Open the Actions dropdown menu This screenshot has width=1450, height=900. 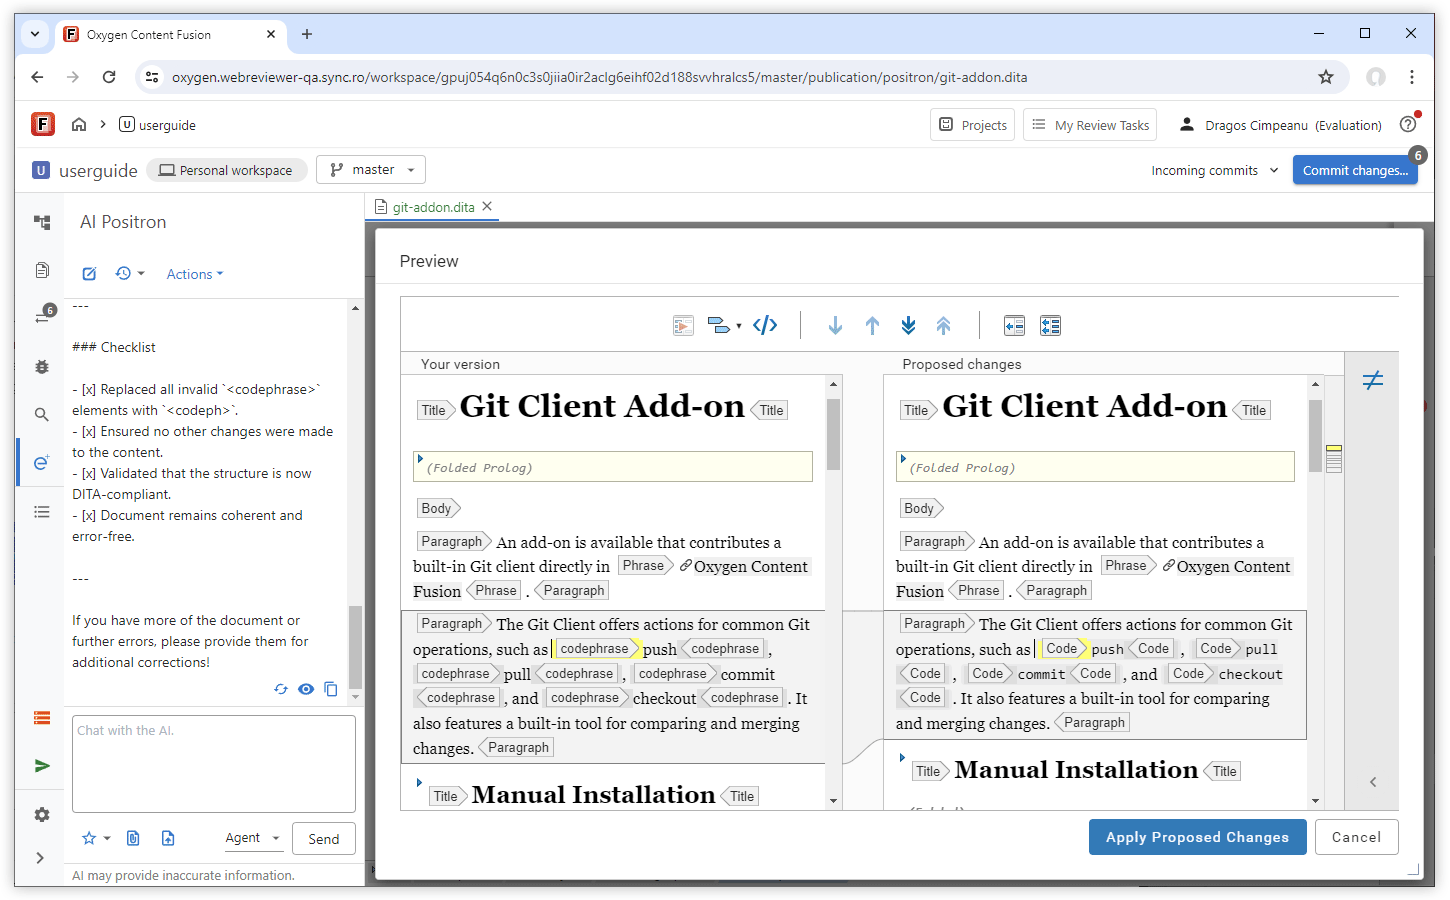pyautogui.click(x=195, y=274)
